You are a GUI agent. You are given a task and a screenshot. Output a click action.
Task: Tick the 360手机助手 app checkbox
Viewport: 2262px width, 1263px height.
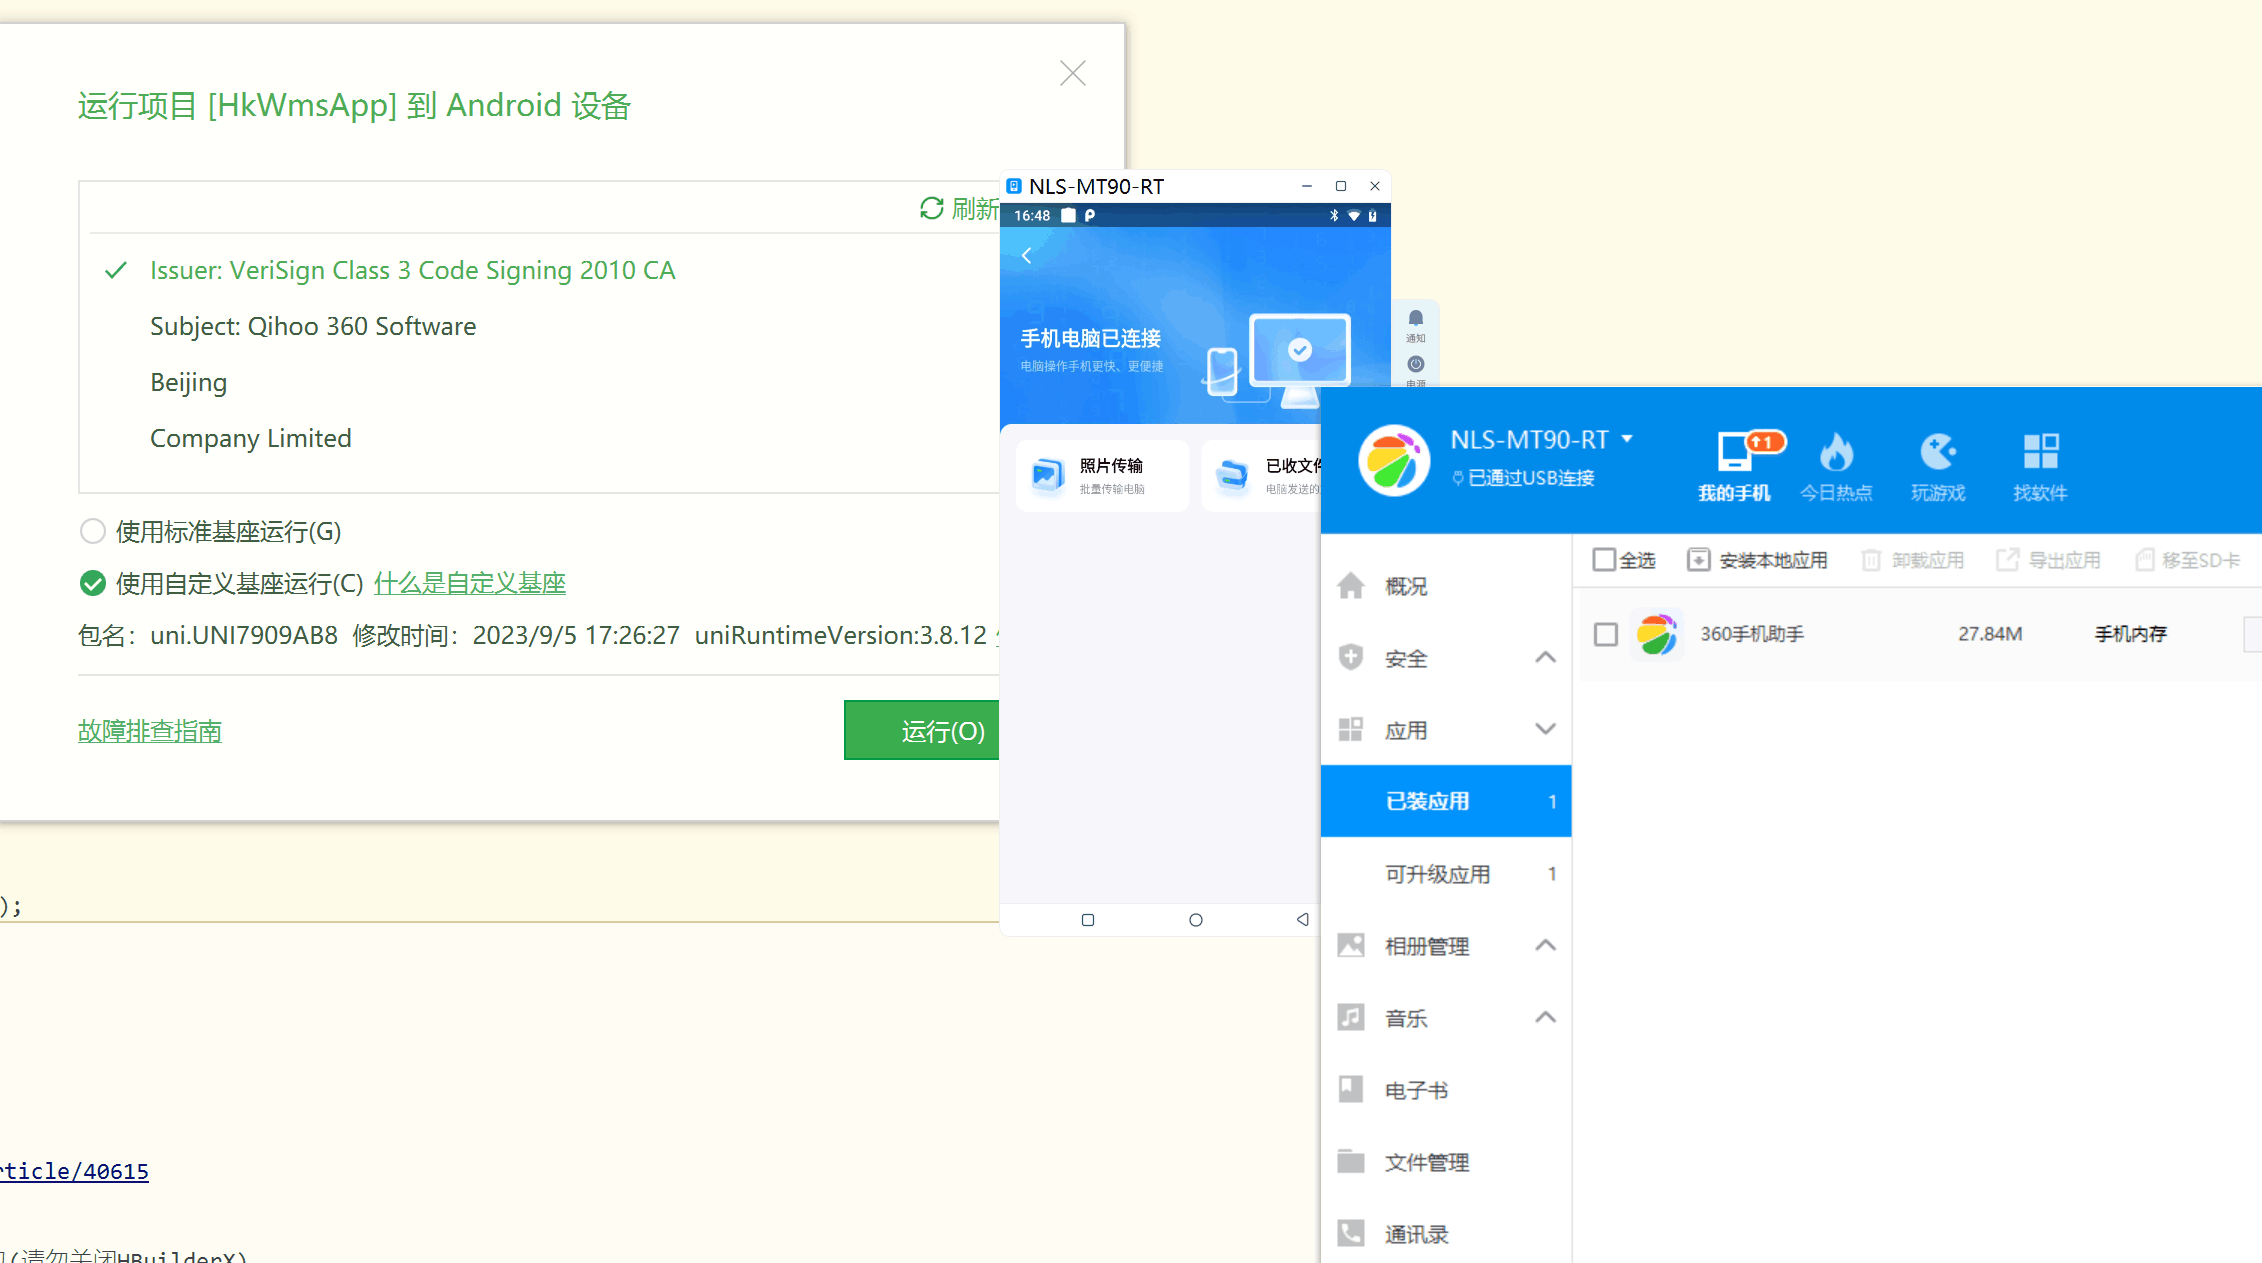1606,634
